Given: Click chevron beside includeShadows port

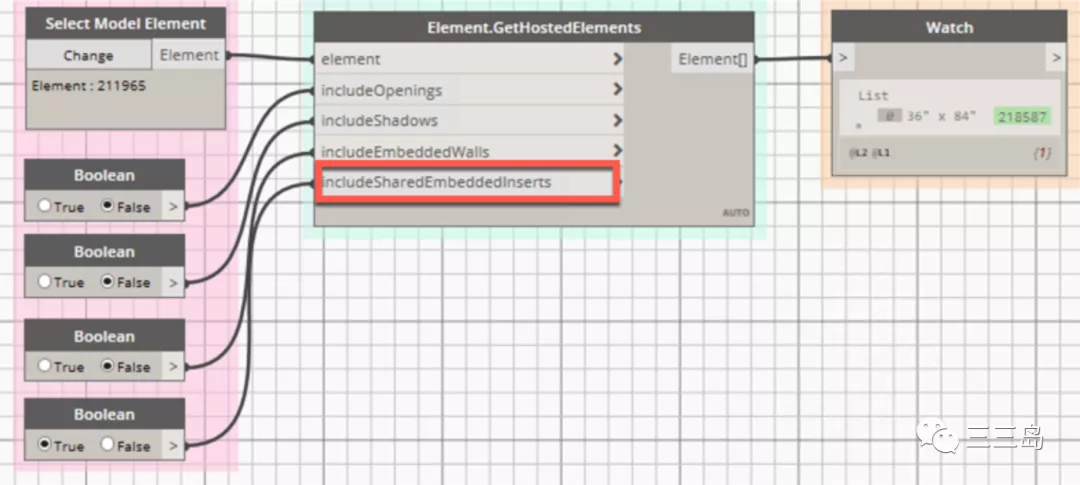Looking at the screenshot, I should (617, 121).
